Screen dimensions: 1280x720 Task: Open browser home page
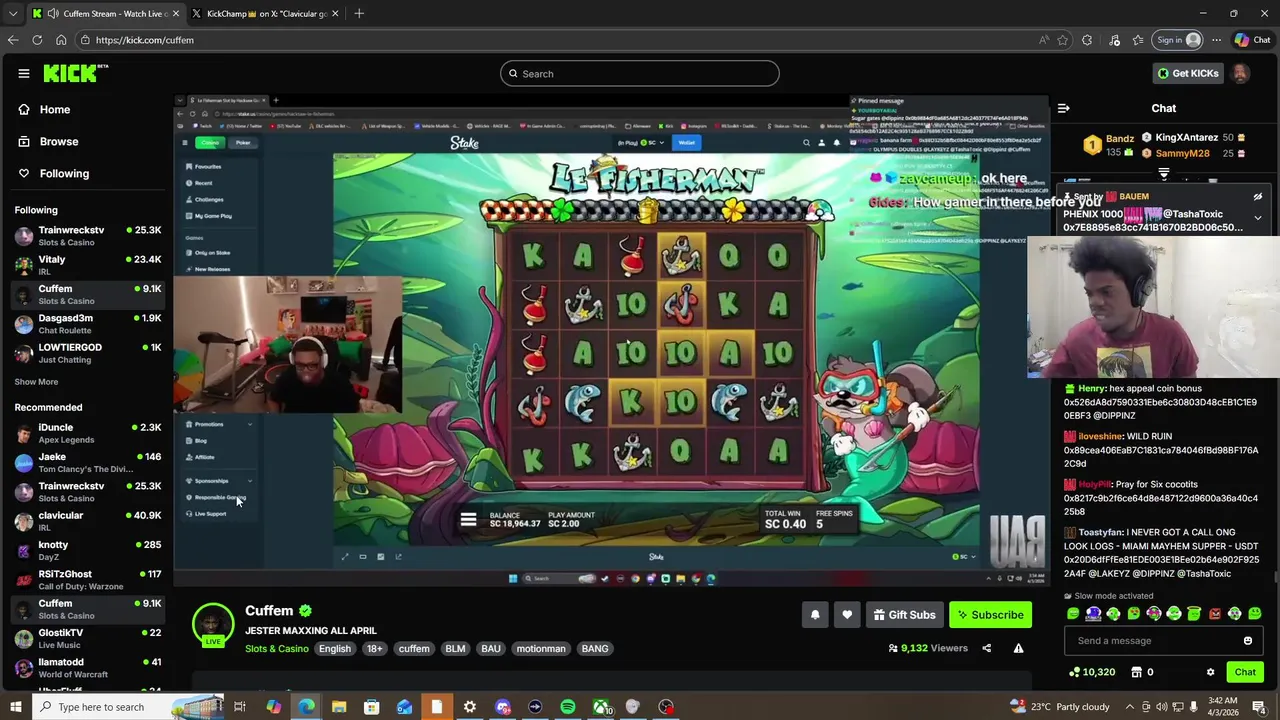61,40
